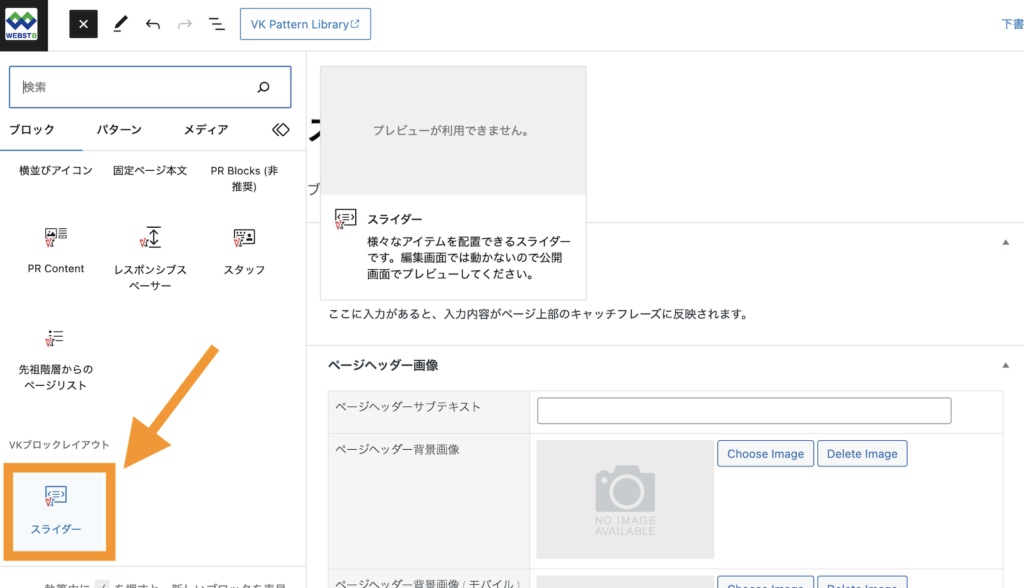Viewport: 1024px width, 588px height.
Task: Click the search magnifier icon
Action: point(264,87)
